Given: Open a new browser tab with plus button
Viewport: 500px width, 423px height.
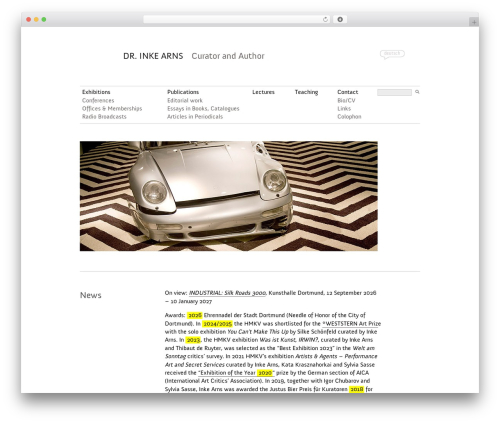Looking at the screenshot, I should [x=474, y=22].
